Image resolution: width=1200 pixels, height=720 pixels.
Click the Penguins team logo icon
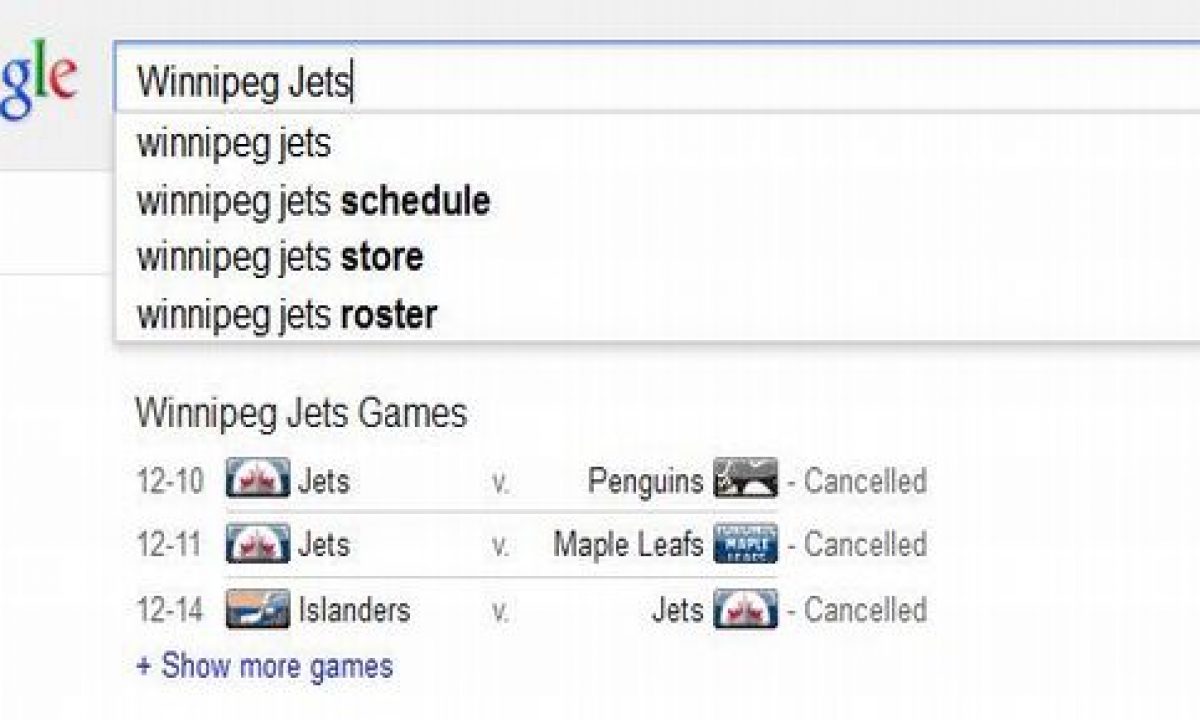point(745,480)
